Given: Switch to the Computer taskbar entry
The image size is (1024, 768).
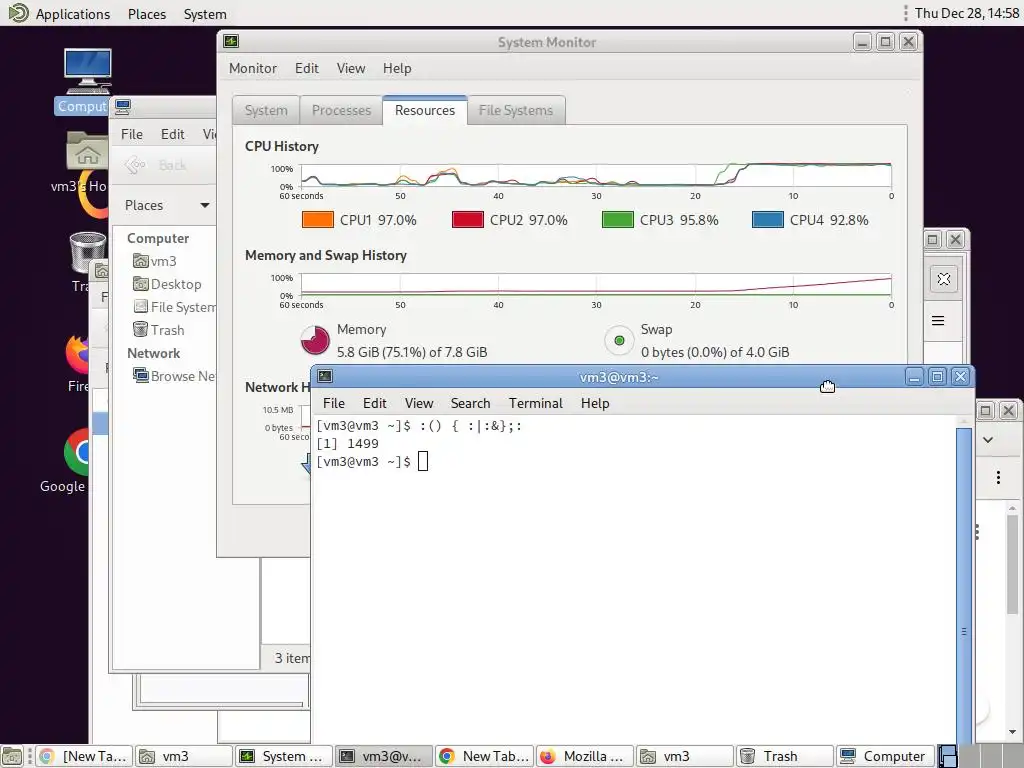Looking at the screenshot, I should 885,756.
